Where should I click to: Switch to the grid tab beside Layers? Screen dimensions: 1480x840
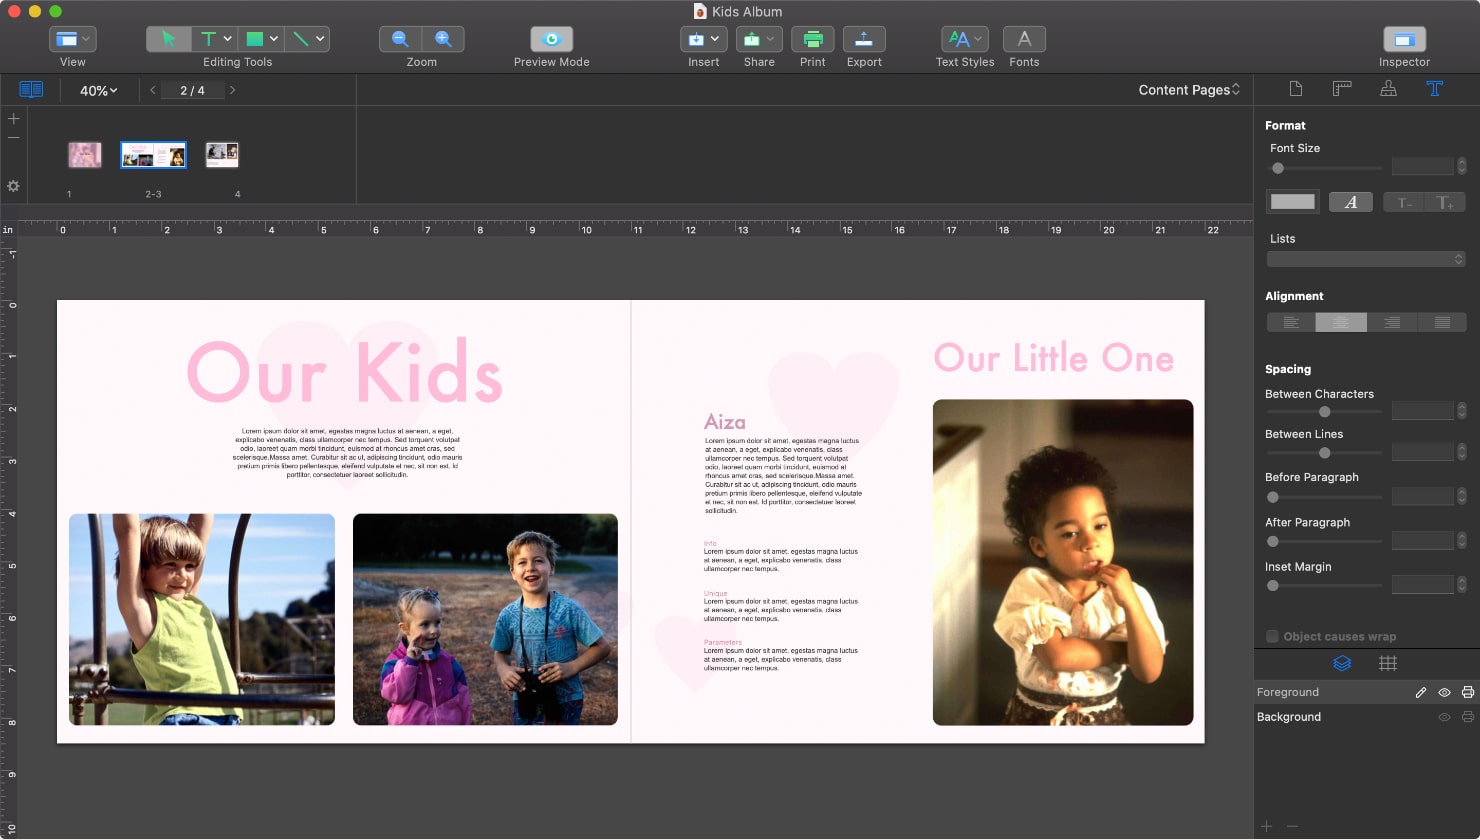click(1388, 663)
